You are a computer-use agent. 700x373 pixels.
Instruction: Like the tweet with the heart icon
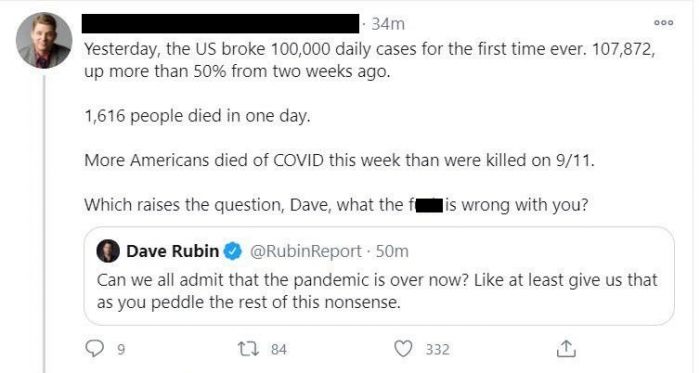403,349
